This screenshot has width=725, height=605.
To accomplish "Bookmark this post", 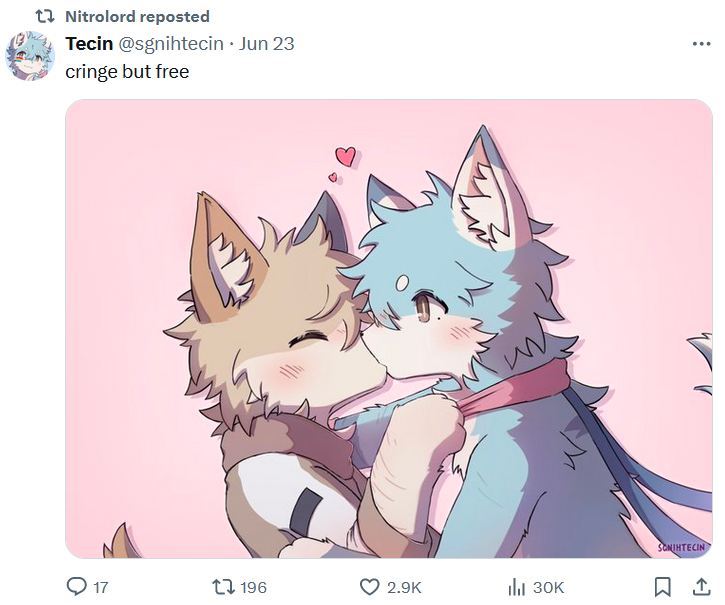I will tap(663, 586).
